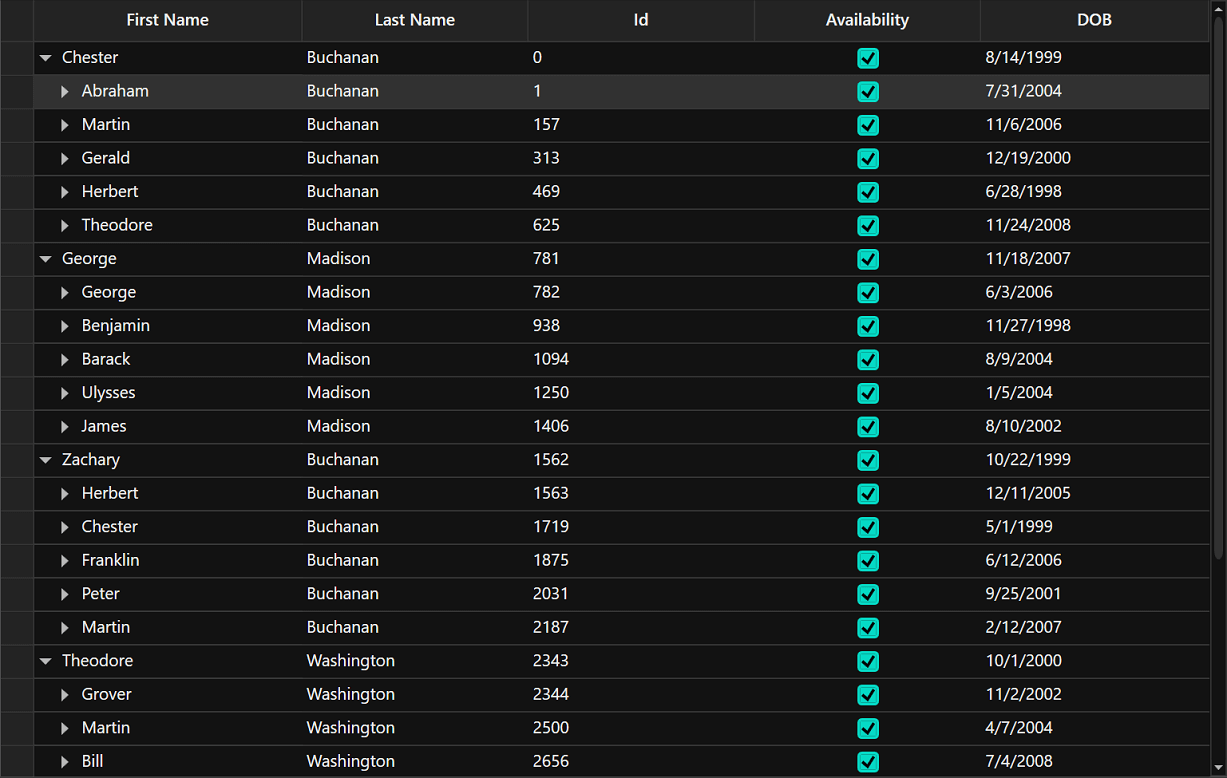Expand the Abraham Buchanan row
The image size is (1227, 778).
coord(65,92)
